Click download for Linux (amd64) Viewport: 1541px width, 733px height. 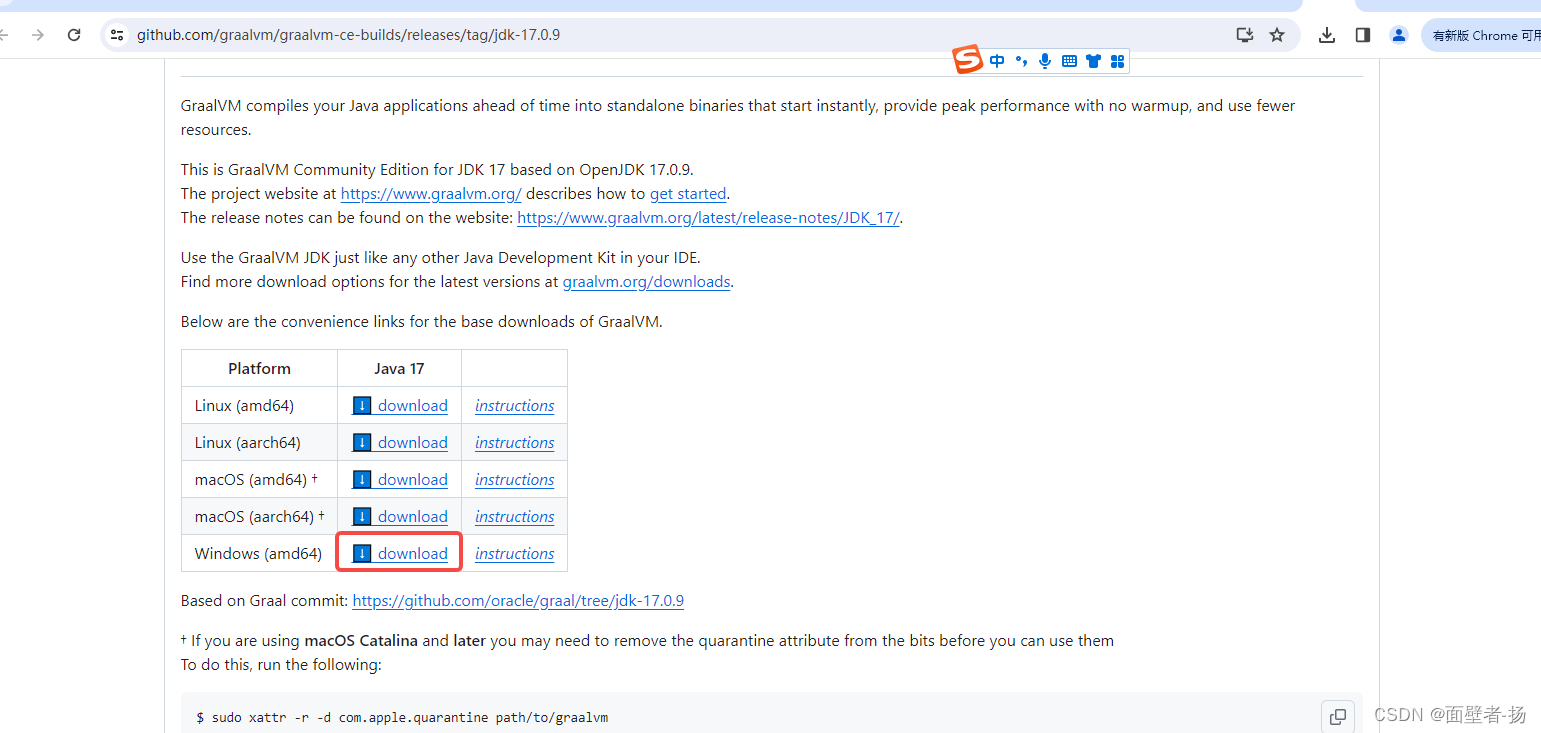[400, 406]
